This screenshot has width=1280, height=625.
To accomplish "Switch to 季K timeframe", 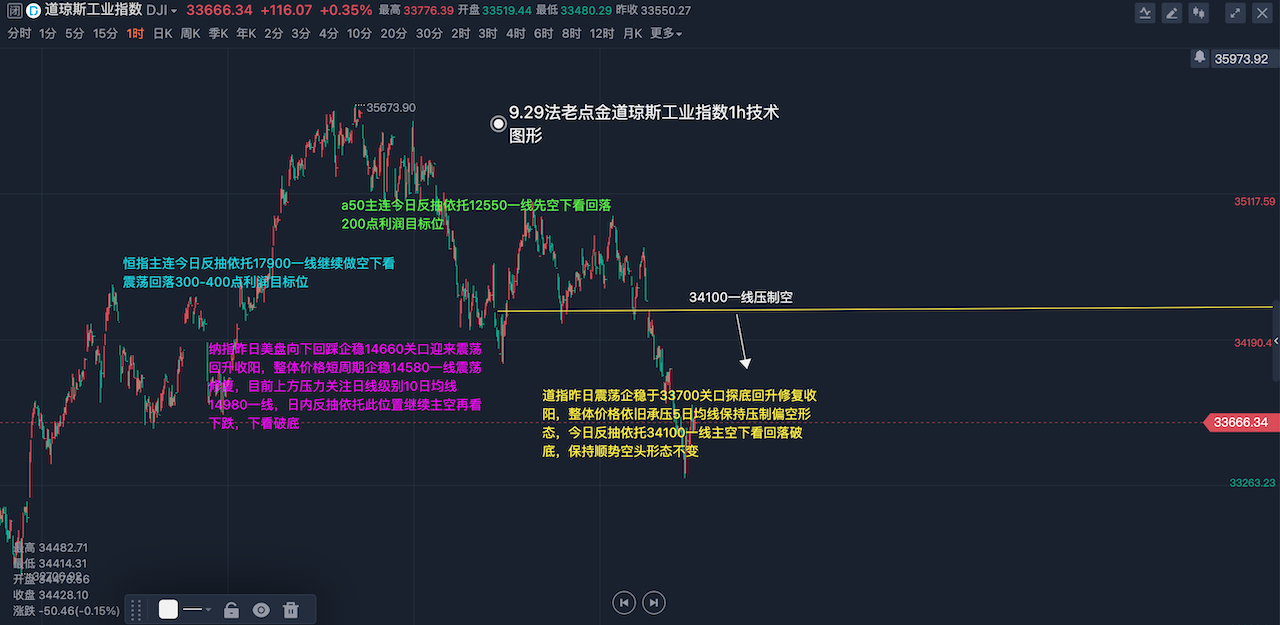I will [218, 33].
